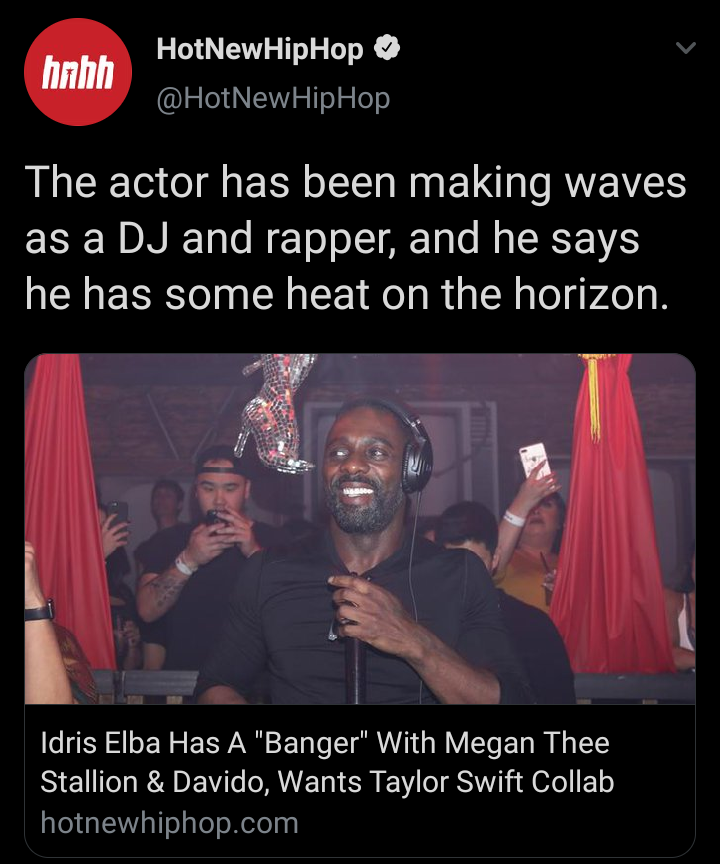
Task: Open the red hnhh profile avatar
Action: click(x=78, y=72)
